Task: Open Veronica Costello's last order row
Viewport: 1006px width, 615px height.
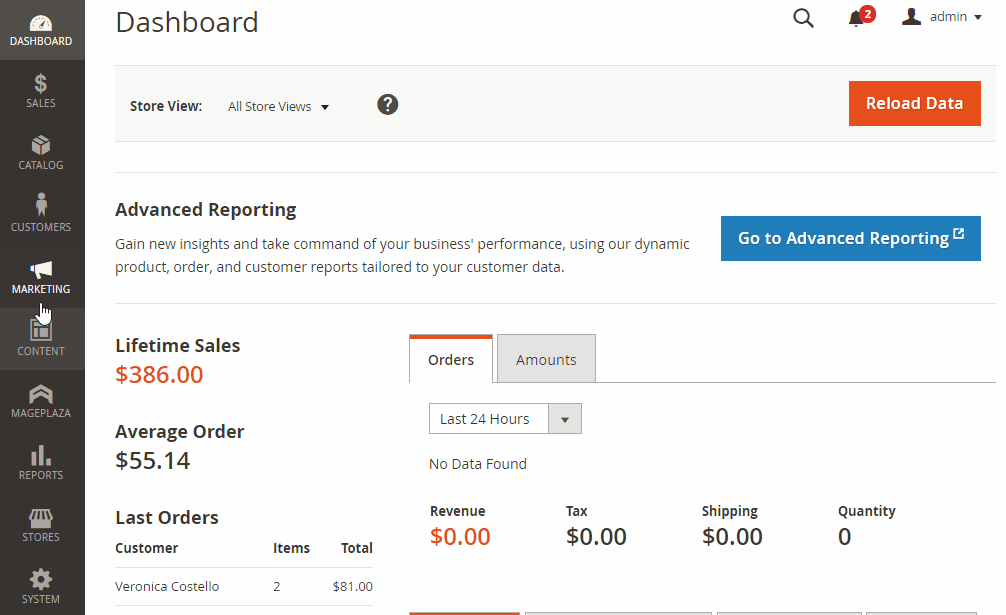Action: pos(243,587)
